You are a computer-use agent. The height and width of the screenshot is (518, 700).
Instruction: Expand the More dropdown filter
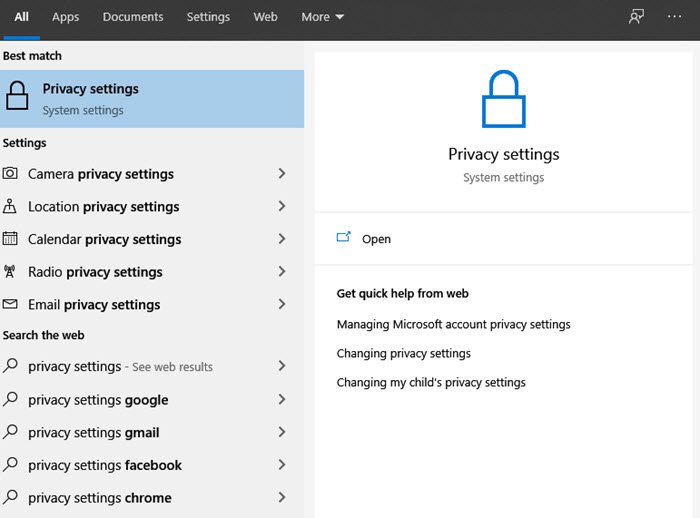[322, 17]
